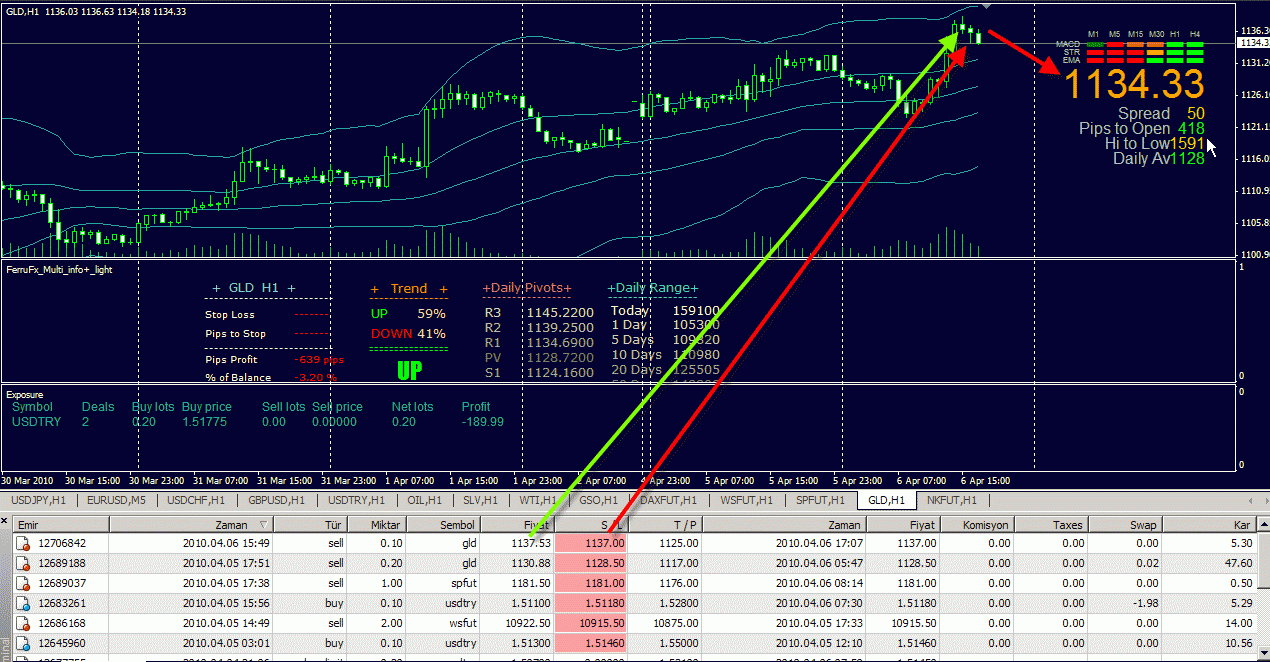
Task: Click the chart shift triangle marker at chart top
Action: 988,6
